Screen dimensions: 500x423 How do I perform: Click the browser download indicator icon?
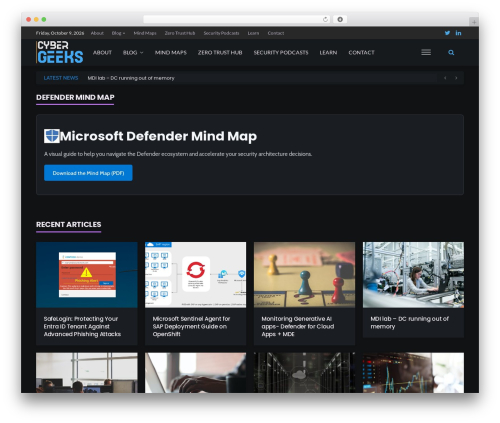(x=340, y=19)
